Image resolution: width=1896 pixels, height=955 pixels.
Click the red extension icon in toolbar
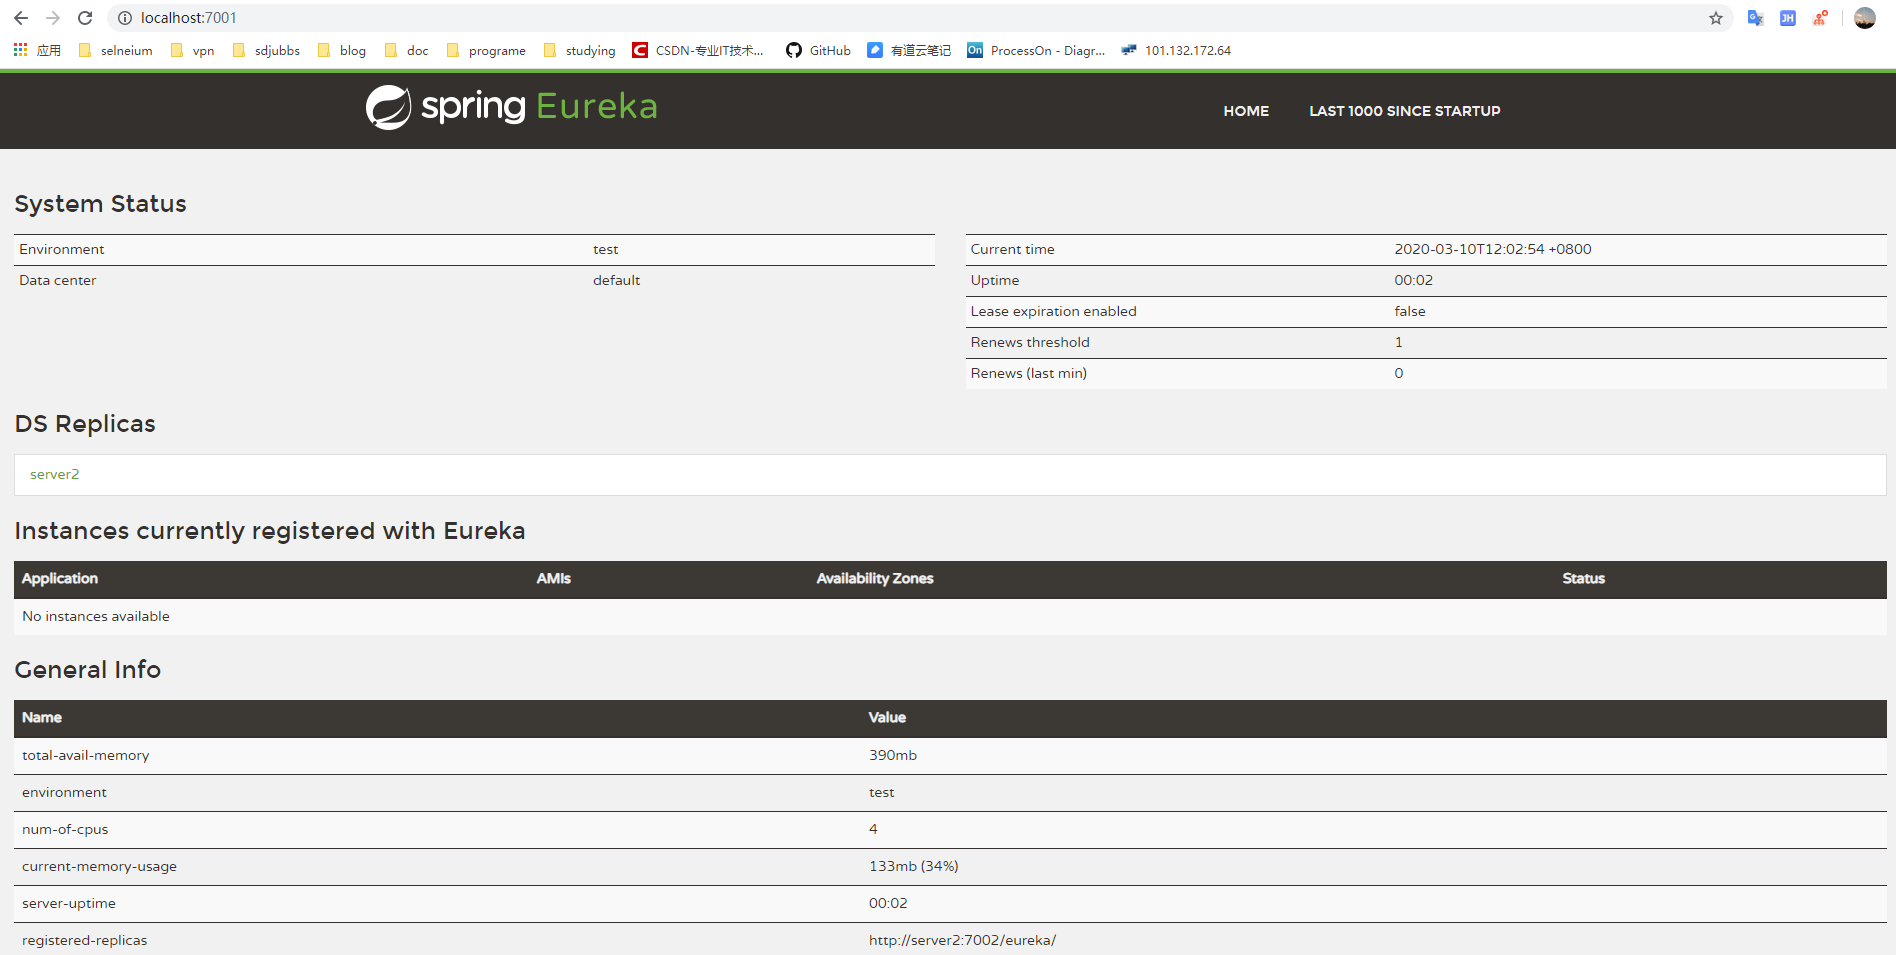[1820, 18]
